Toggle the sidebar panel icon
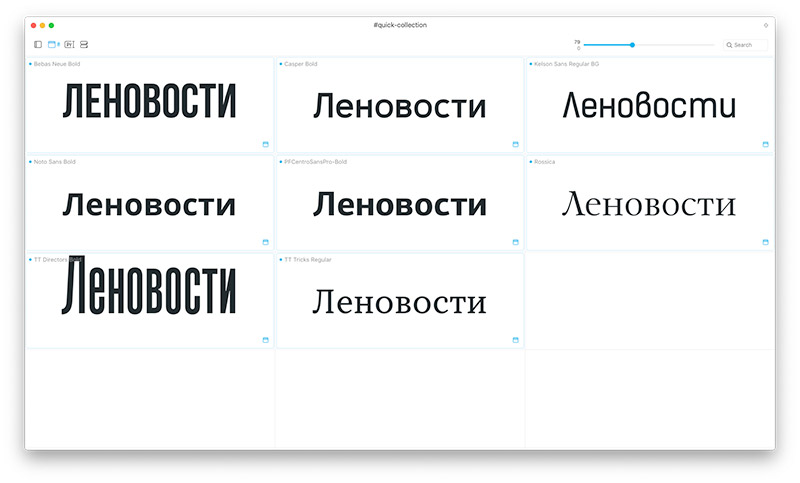 coord(38,45)
